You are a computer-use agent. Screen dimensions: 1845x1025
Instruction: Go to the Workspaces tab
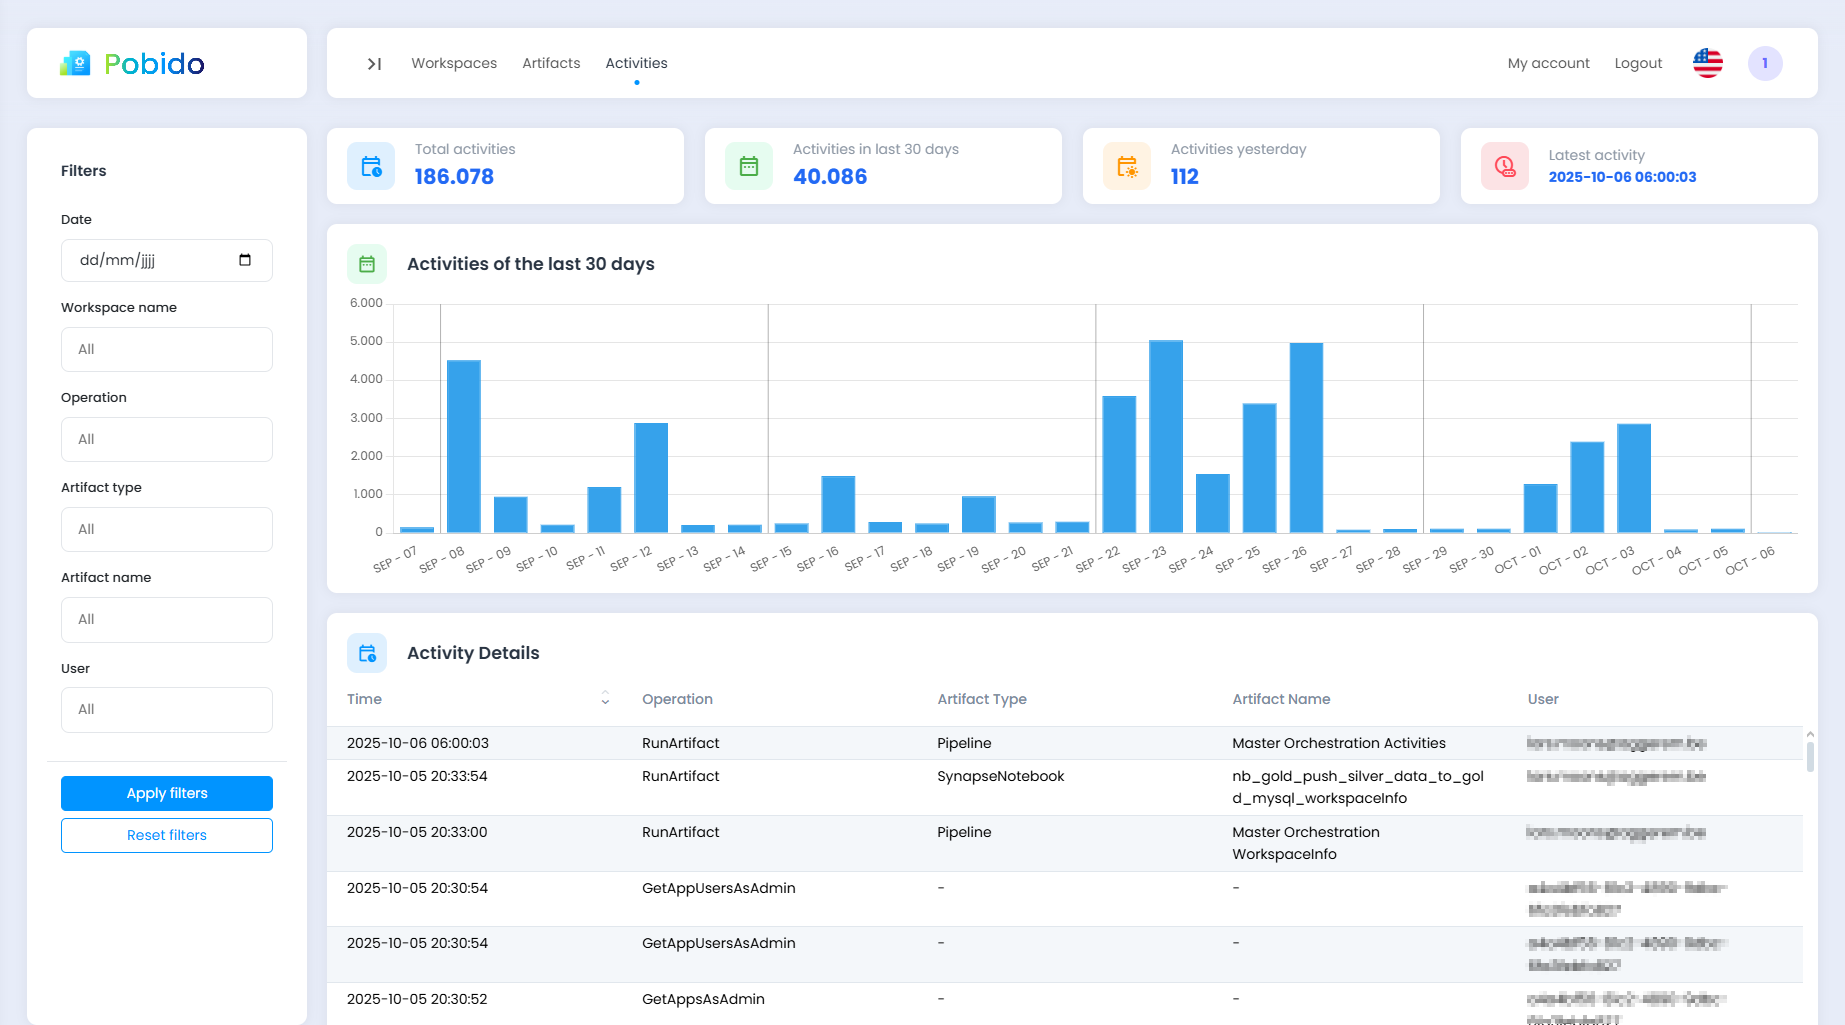[454, 63]
